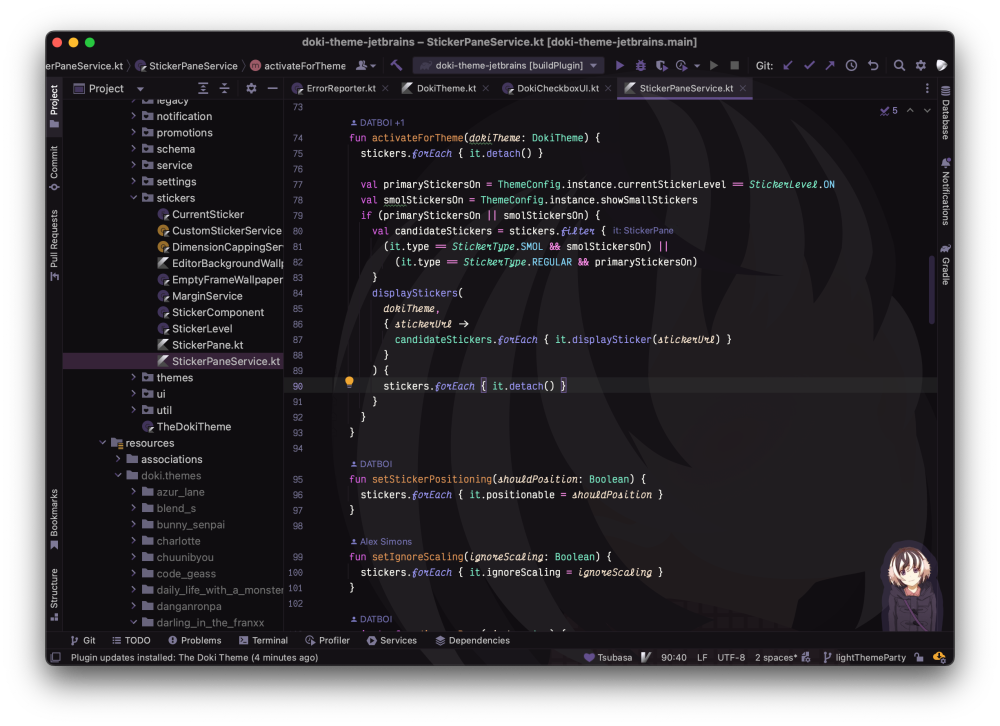Viewport: 1000px width, 726px height.
Task: Jump to next highlighted problem arrow
Action: (927, 110)
